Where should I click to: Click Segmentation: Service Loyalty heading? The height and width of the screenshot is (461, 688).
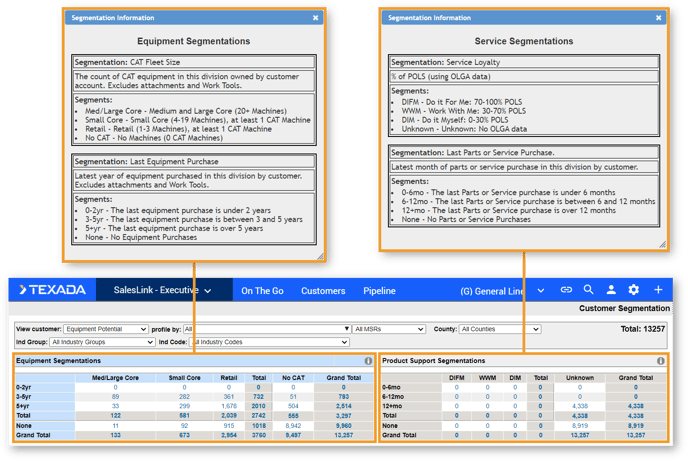tap(445, 62)
